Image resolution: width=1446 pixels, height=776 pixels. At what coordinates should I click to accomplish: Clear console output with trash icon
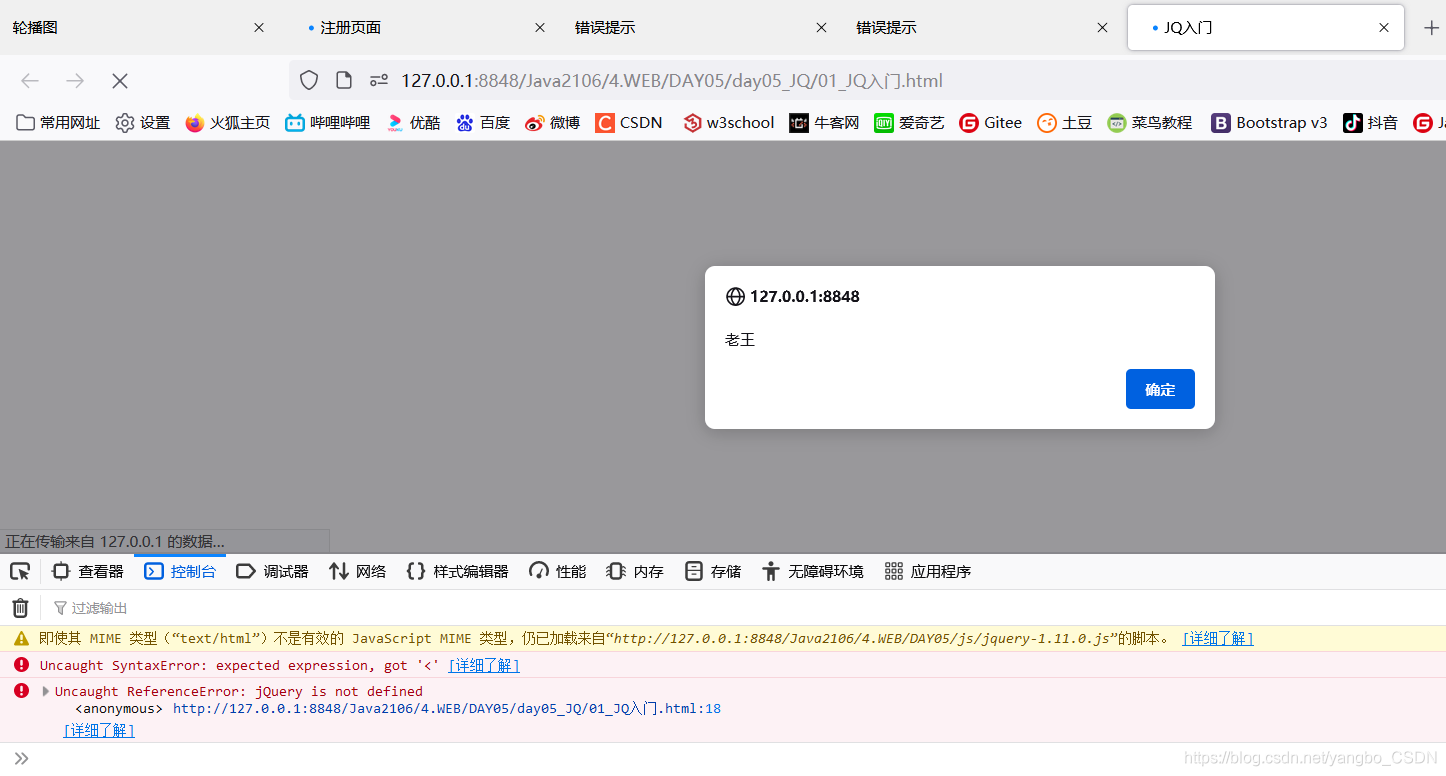click(x=20, y=608)
